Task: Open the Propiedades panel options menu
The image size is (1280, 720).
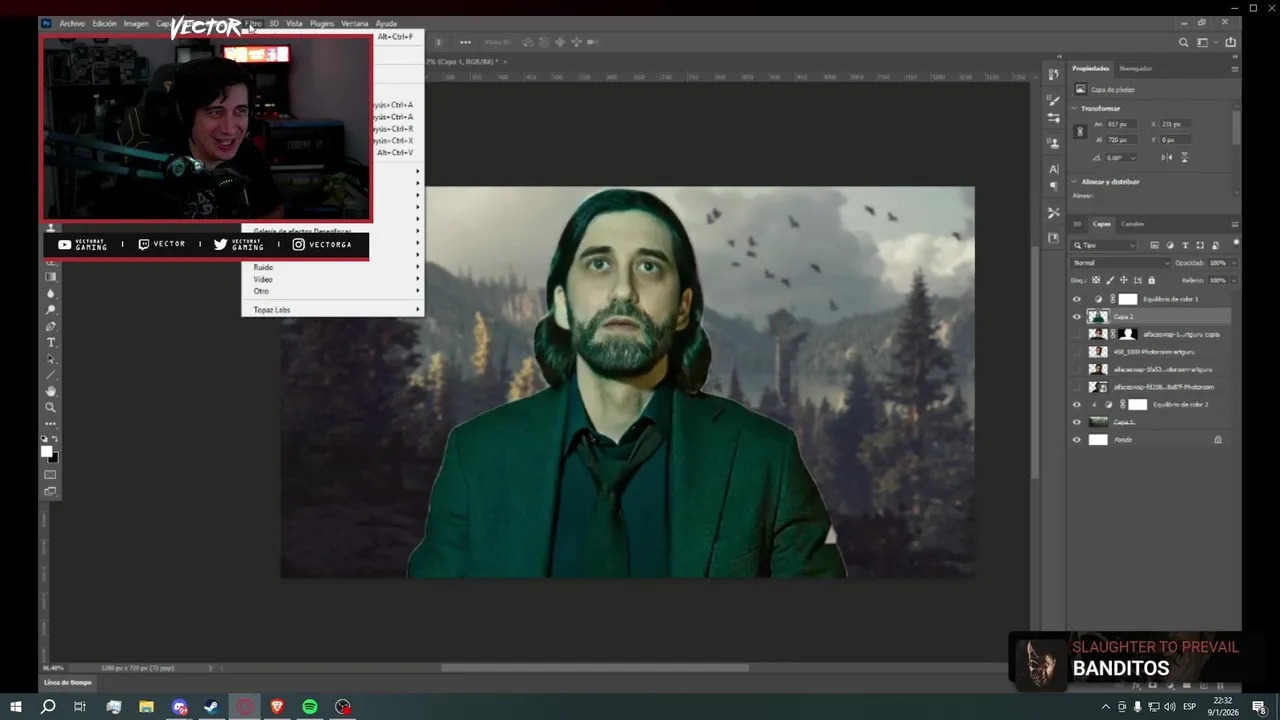Action: 1235,69
